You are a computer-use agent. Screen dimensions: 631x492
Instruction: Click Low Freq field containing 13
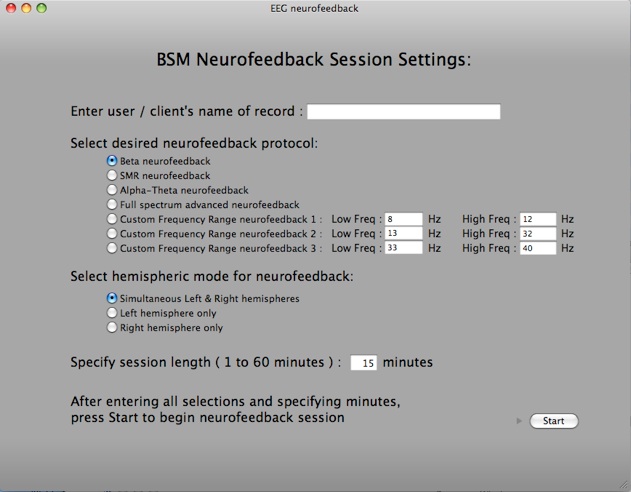[404, 233]
